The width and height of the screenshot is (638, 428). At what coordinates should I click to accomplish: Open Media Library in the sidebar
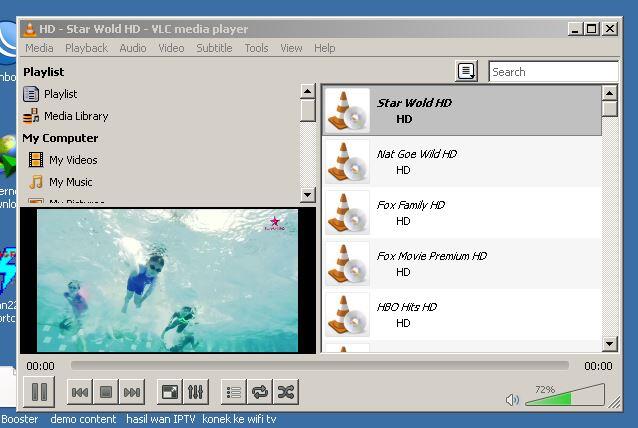76,116
